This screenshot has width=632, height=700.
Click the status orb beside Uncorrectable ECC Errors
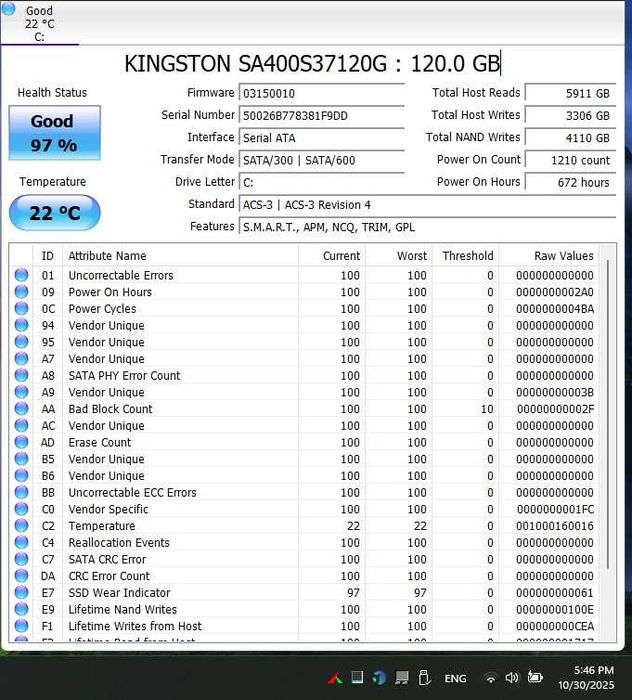21,492
